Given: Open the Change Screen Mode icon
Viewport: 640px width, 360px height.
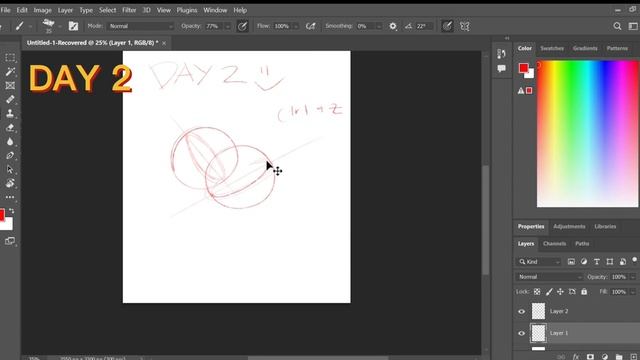Looking at the screenshot, I should (10, 241).
